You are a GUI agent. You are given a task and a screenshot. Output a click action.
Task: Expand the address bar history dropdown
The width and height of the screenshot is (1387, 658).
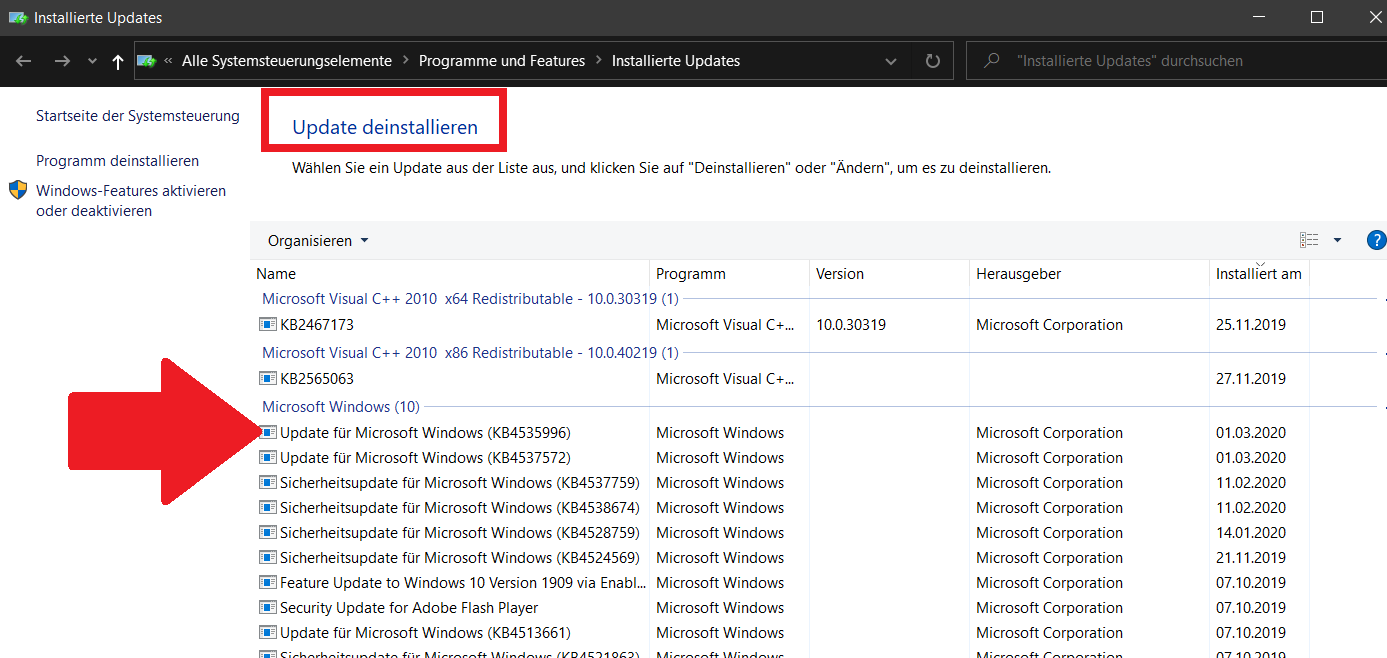point(891,61)
